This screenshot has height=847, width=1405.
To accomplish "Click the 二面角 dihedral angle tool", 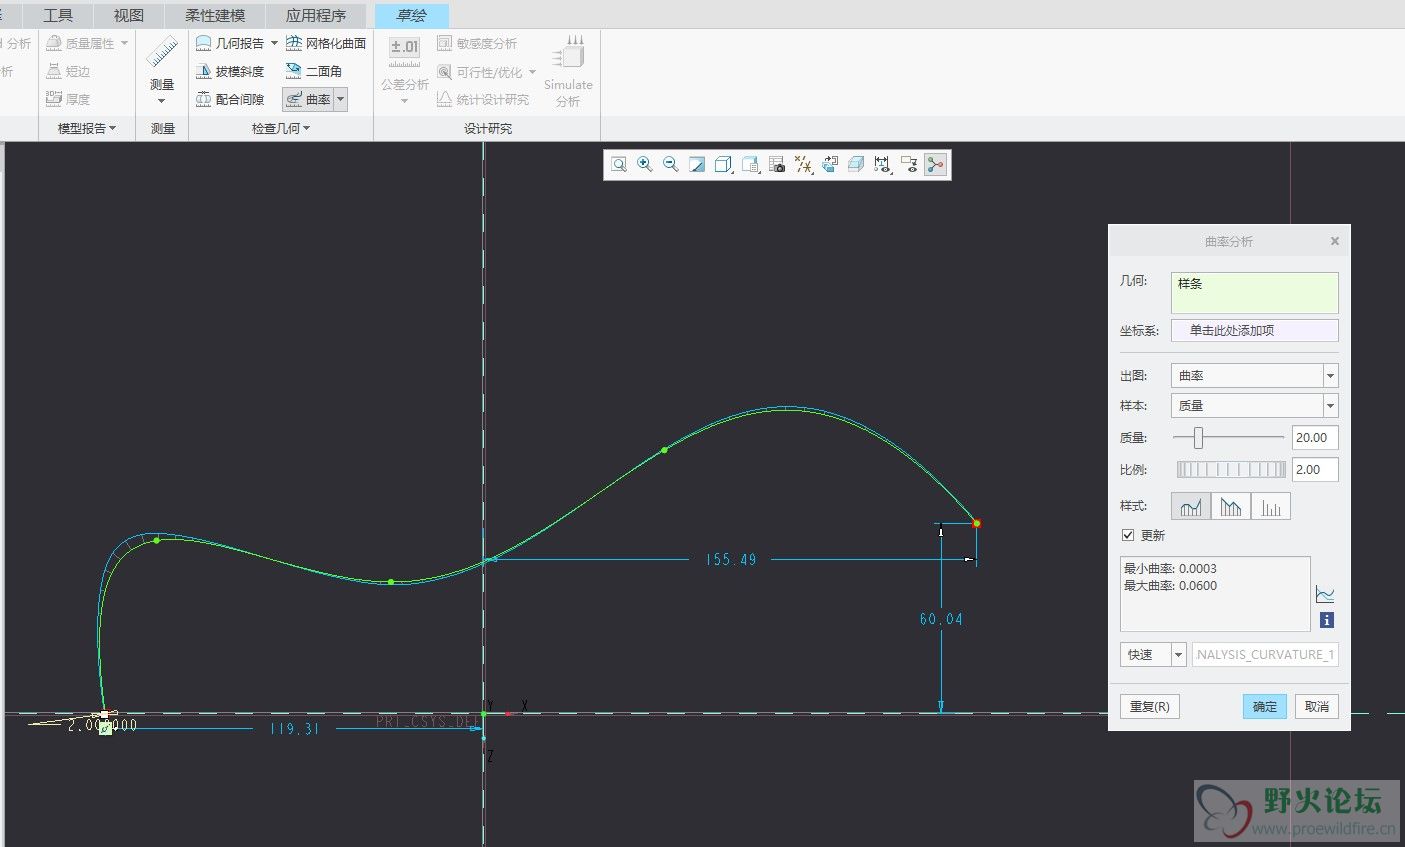I will pyautogui.click(x=314, y=71).
